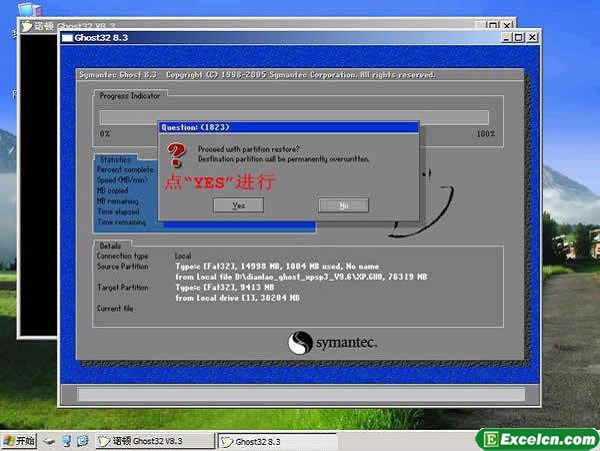This screenshot has height=451, width=600.
Task: Click "Destination partition will be permanently overwritten" text
Action: [284, 159]
